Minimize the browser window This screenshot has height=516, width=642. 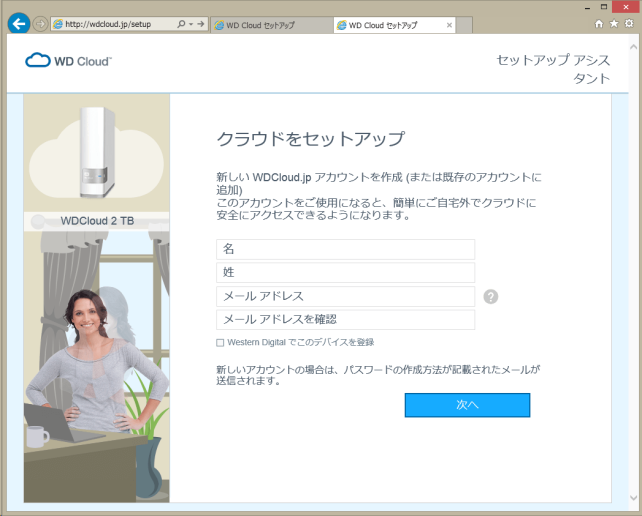tap(588, 7)
